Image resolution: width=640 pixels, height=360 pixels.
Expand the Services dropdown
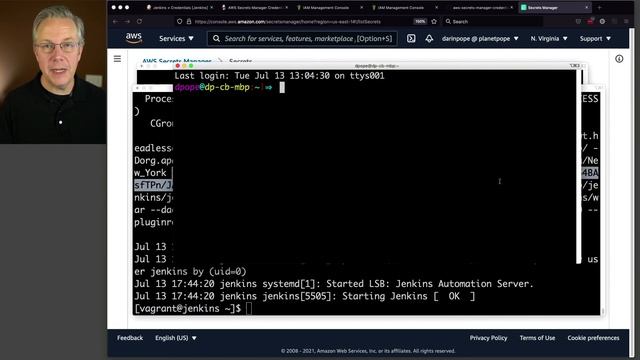point(176,38)
